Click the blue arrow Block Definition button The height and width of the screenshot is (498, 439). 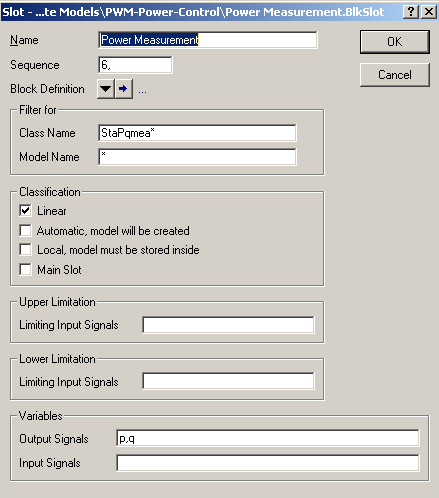(124, 89)
